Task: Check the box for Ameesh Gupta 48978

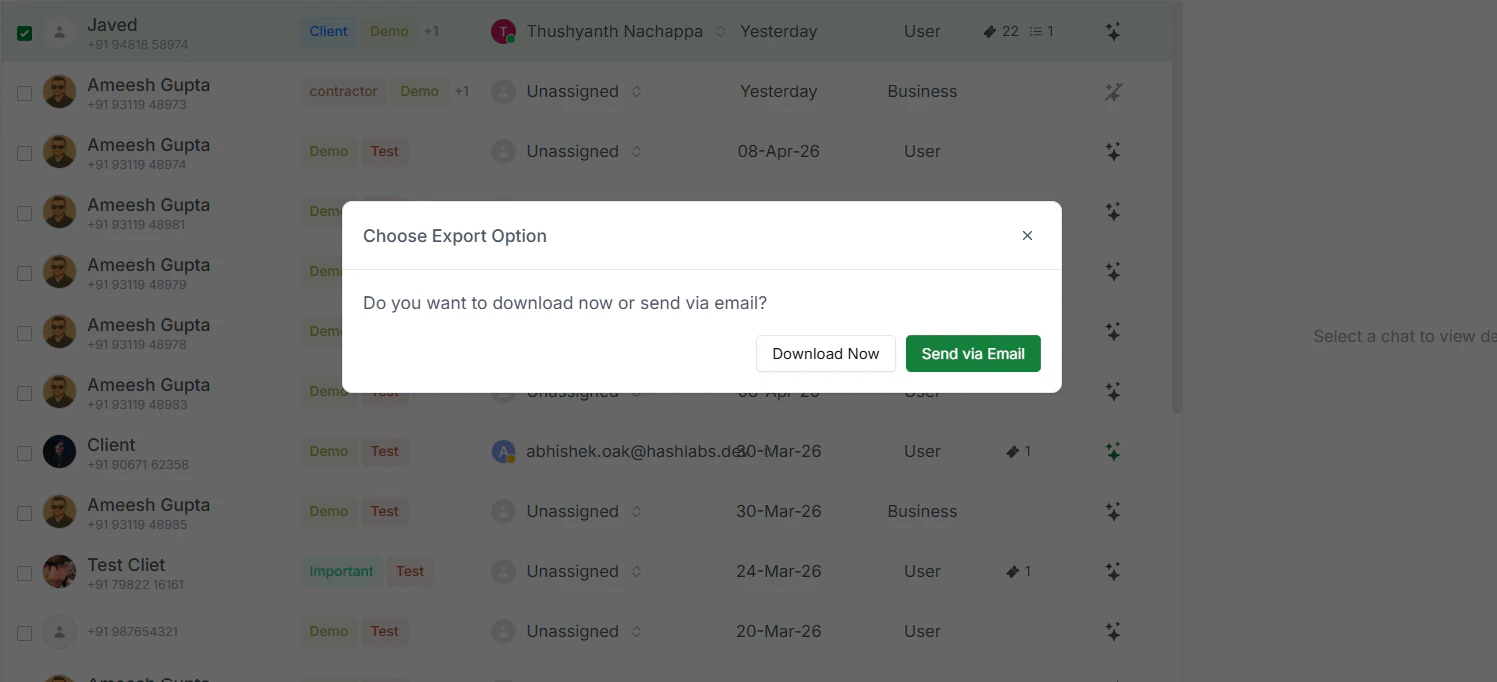Action: [25, 333]
